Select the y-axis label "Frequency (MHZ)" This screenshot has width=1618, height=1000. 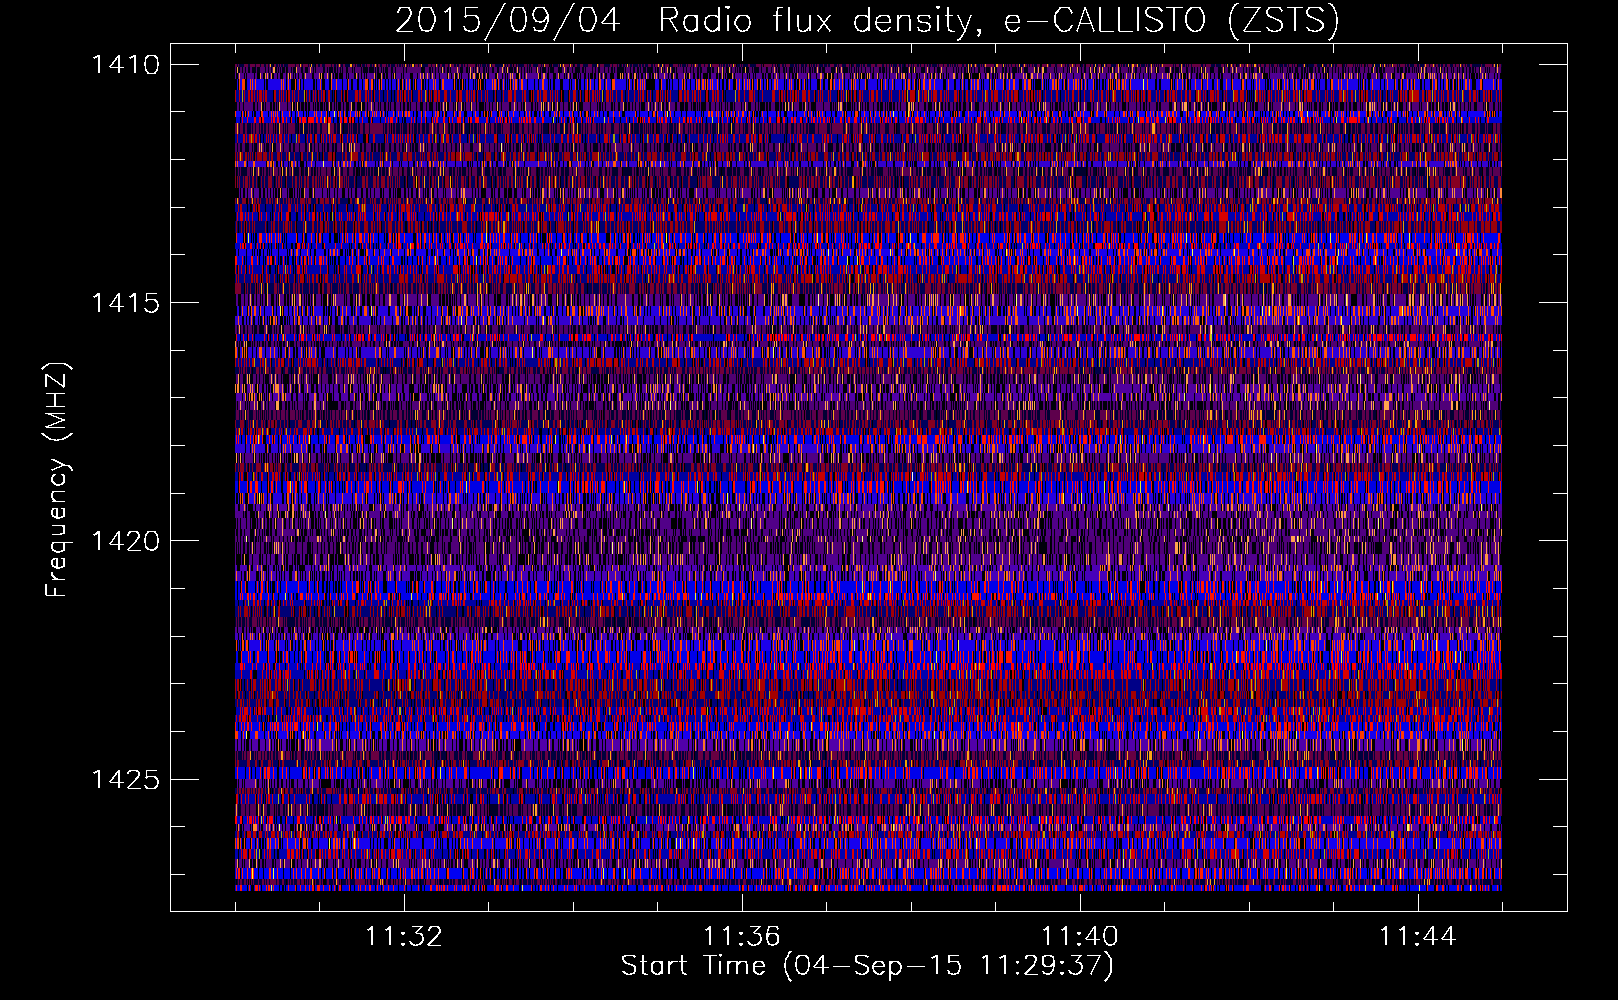pos(58,480)
